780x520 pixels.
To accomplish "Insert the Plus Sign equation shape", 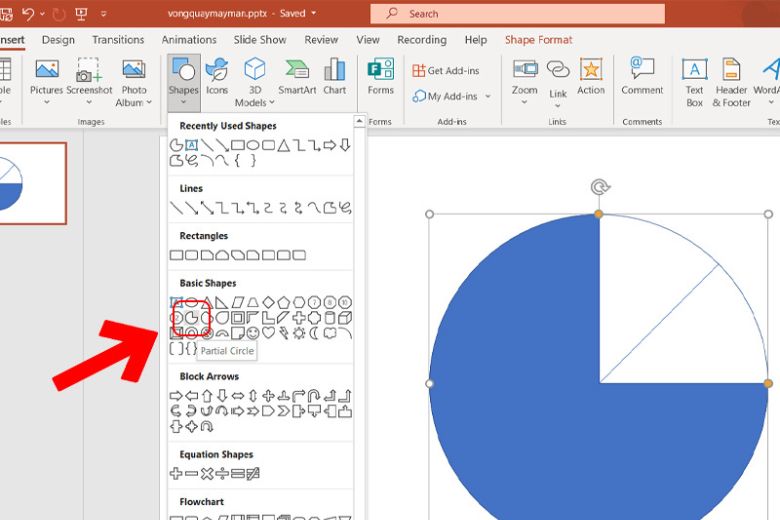I will (176, 474).
